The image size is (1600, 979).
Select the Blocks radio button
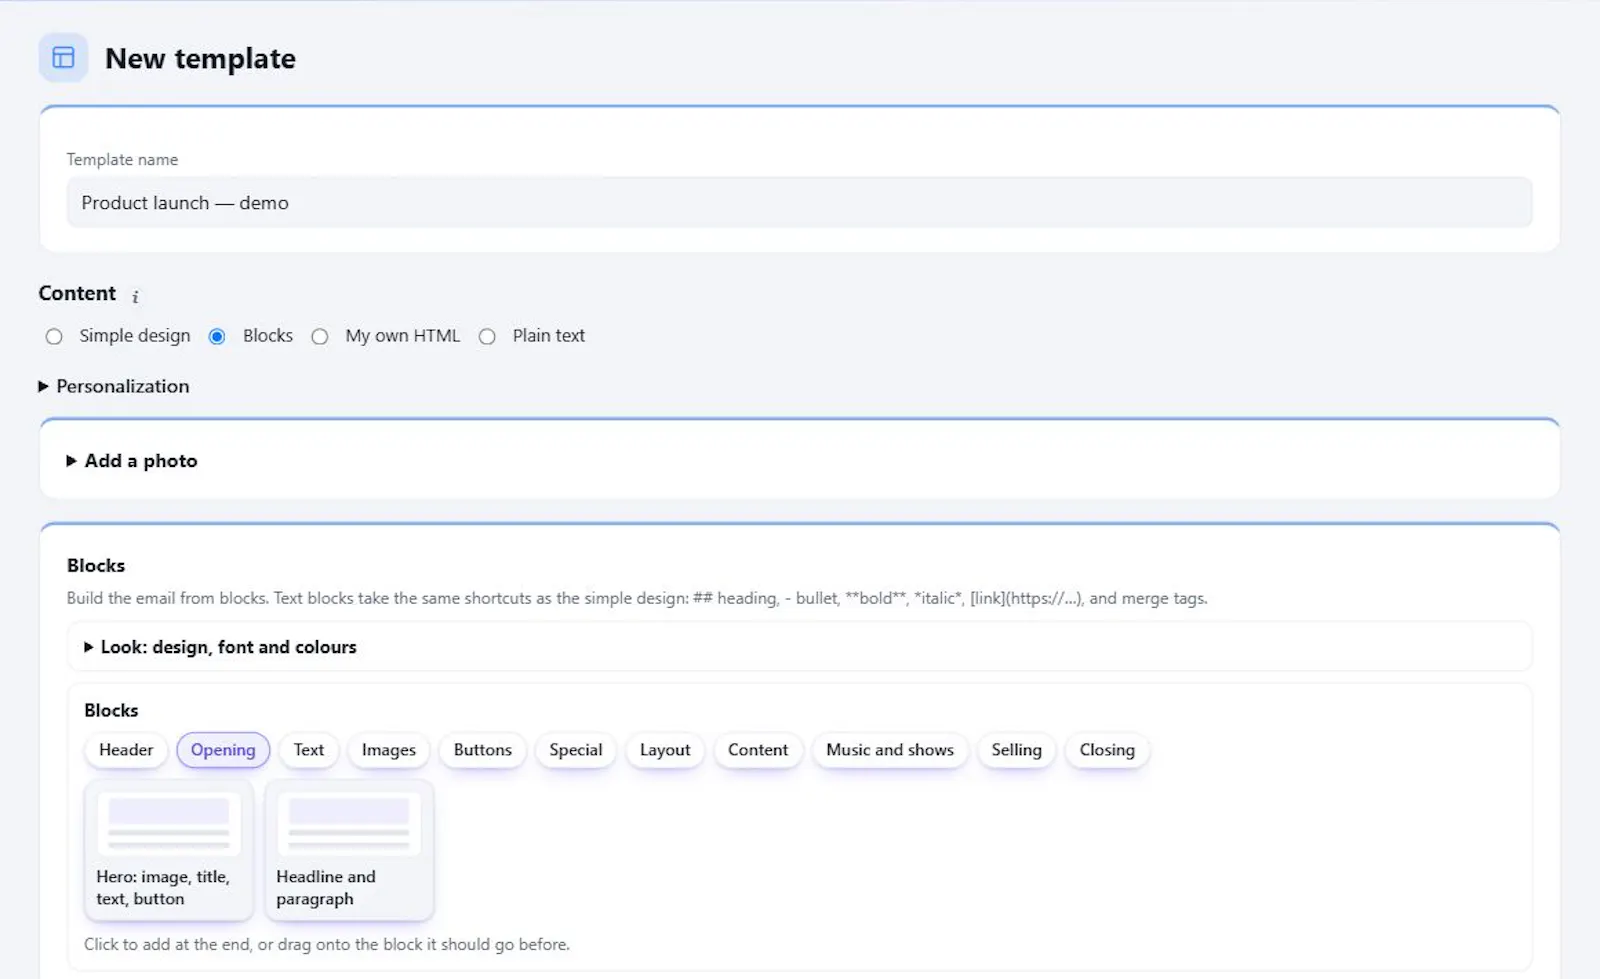(x=217, y=337)
